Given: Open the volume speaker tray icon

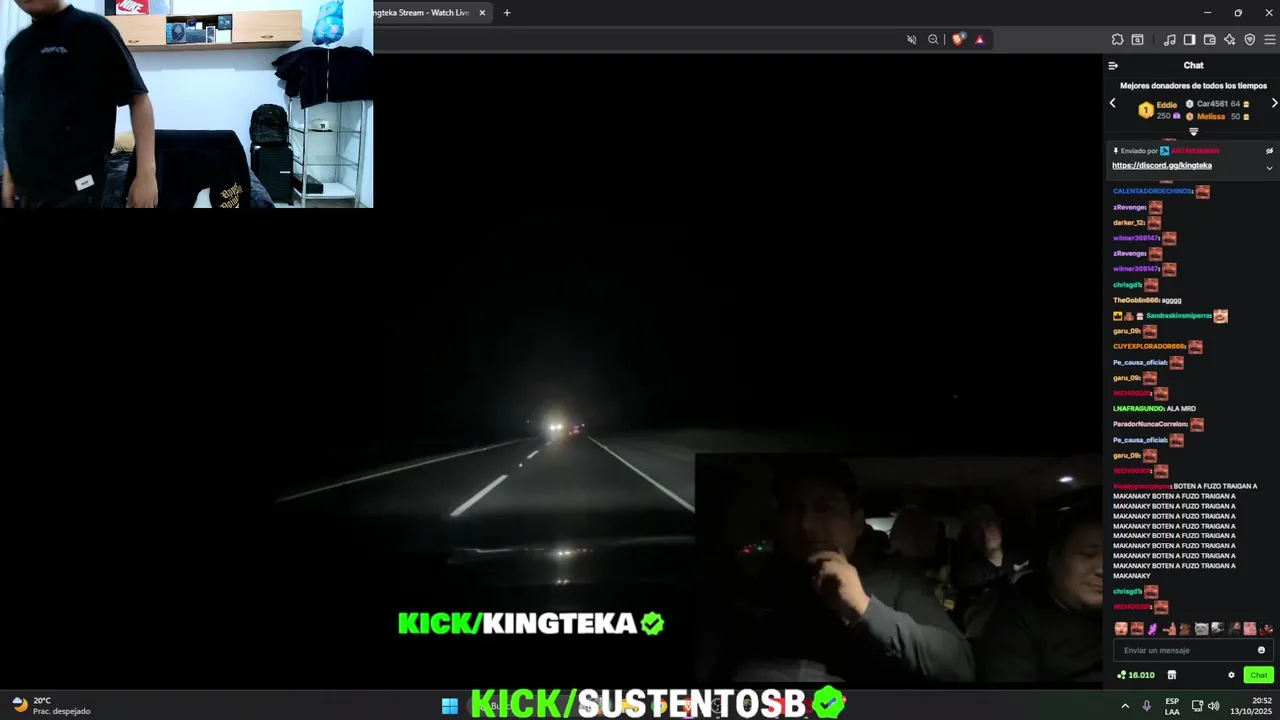Looking at the screenshot, I should coord(1213,706).
